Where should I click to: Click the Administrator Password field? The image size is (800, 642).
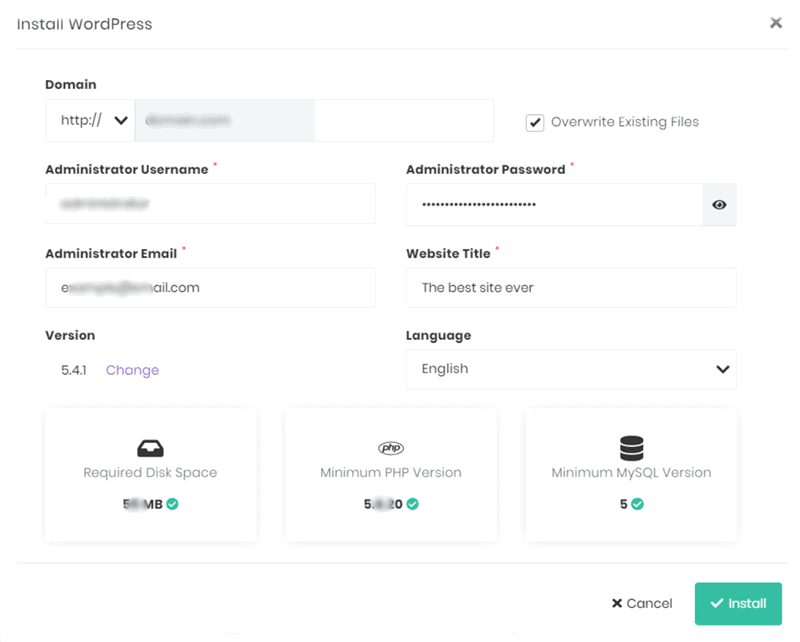coord(555,205)
